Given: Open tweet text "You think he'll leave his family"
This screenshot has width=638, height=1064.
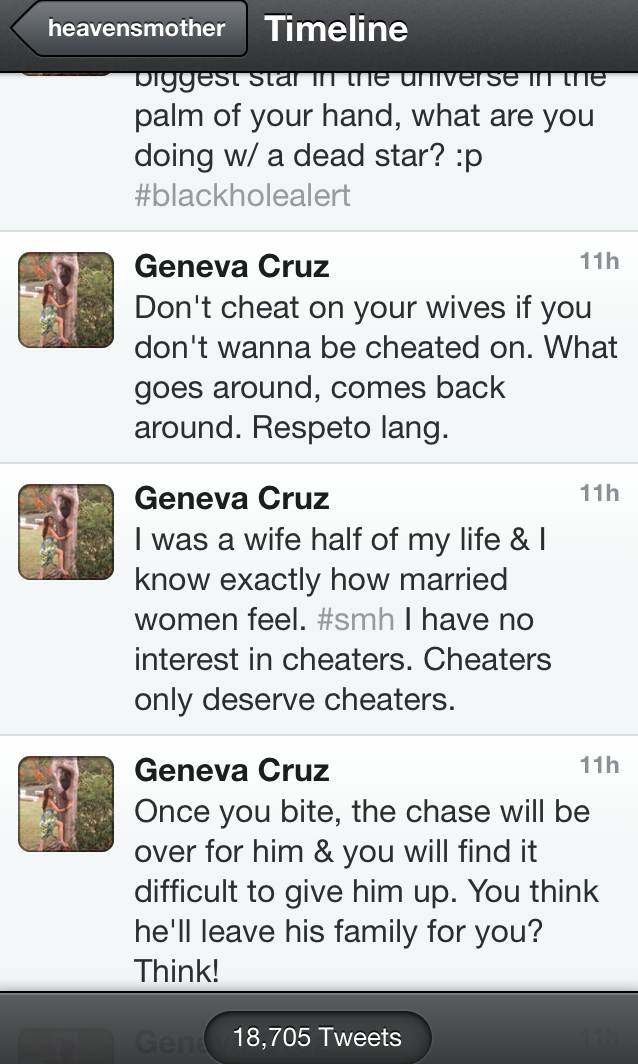Looking at the screenshot, I should tap(366, 911).
